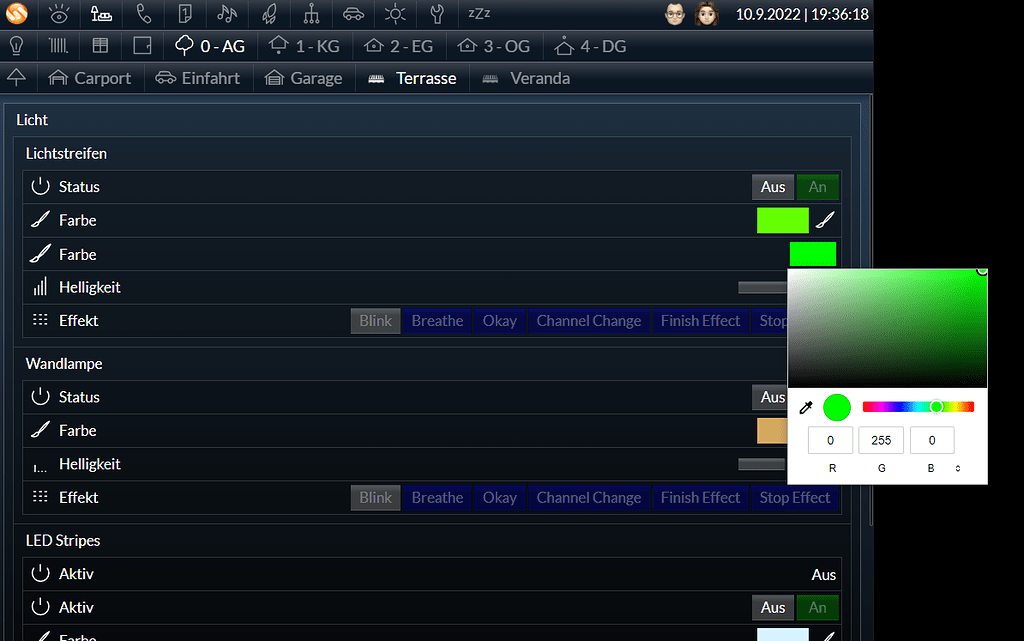Open the rocket icon in top bar
Image resolution: width=1024 pixels, height=641 pixels.
[269, 14]
